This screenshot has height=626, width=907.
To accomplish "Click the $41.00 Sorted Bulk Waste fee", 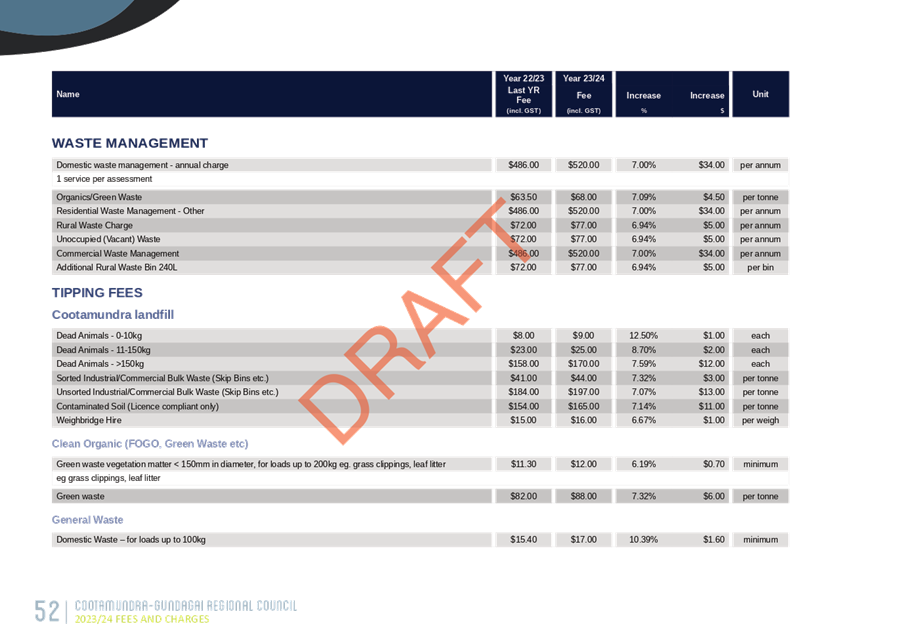I will coord(523,378).
